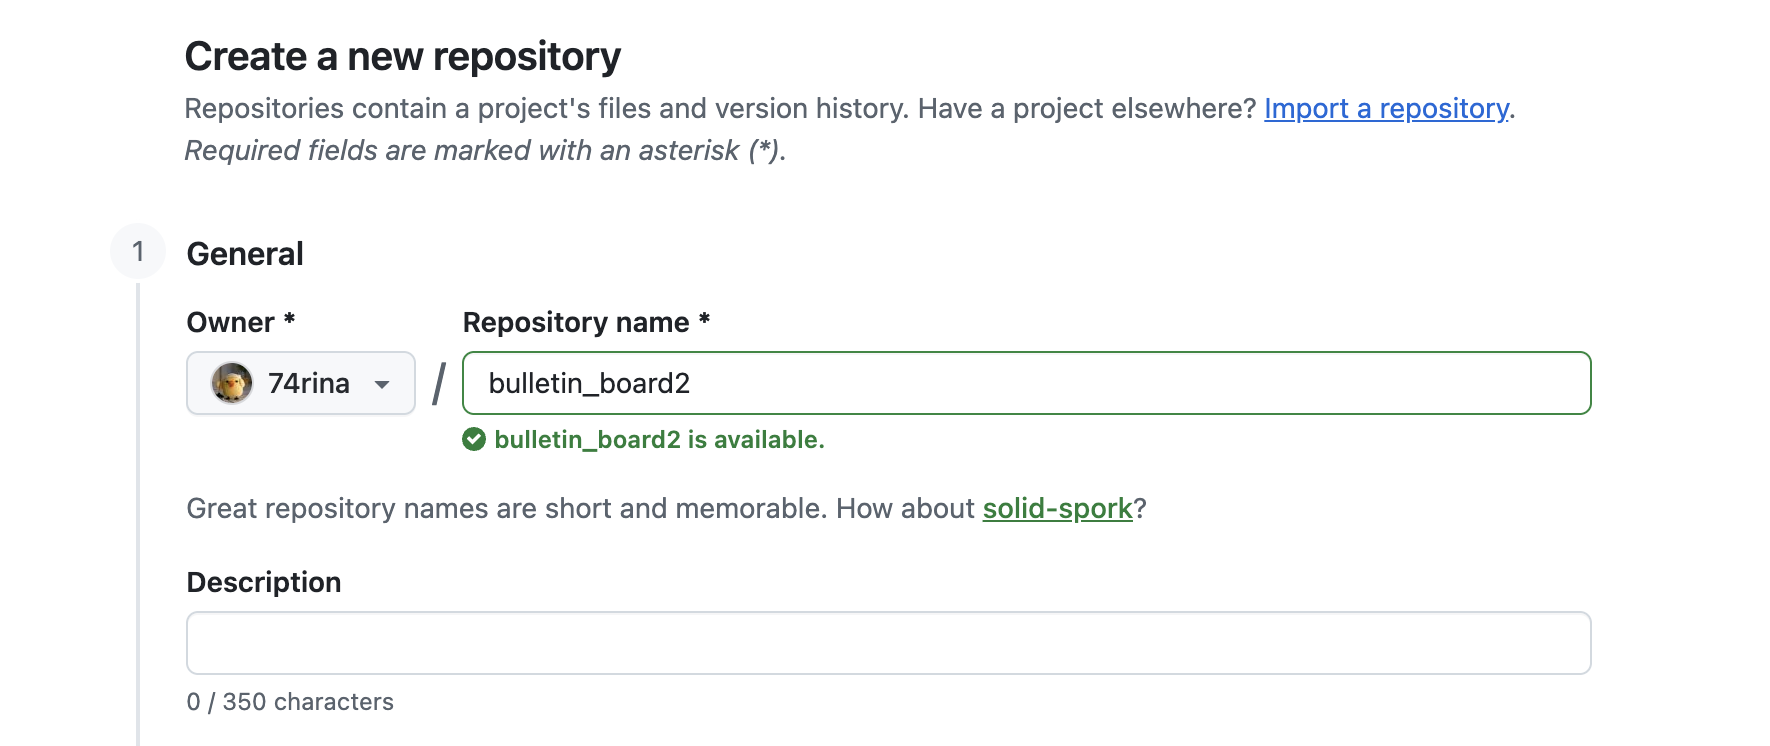Click the Required fields asterisk note

click(x=485, y=151)
